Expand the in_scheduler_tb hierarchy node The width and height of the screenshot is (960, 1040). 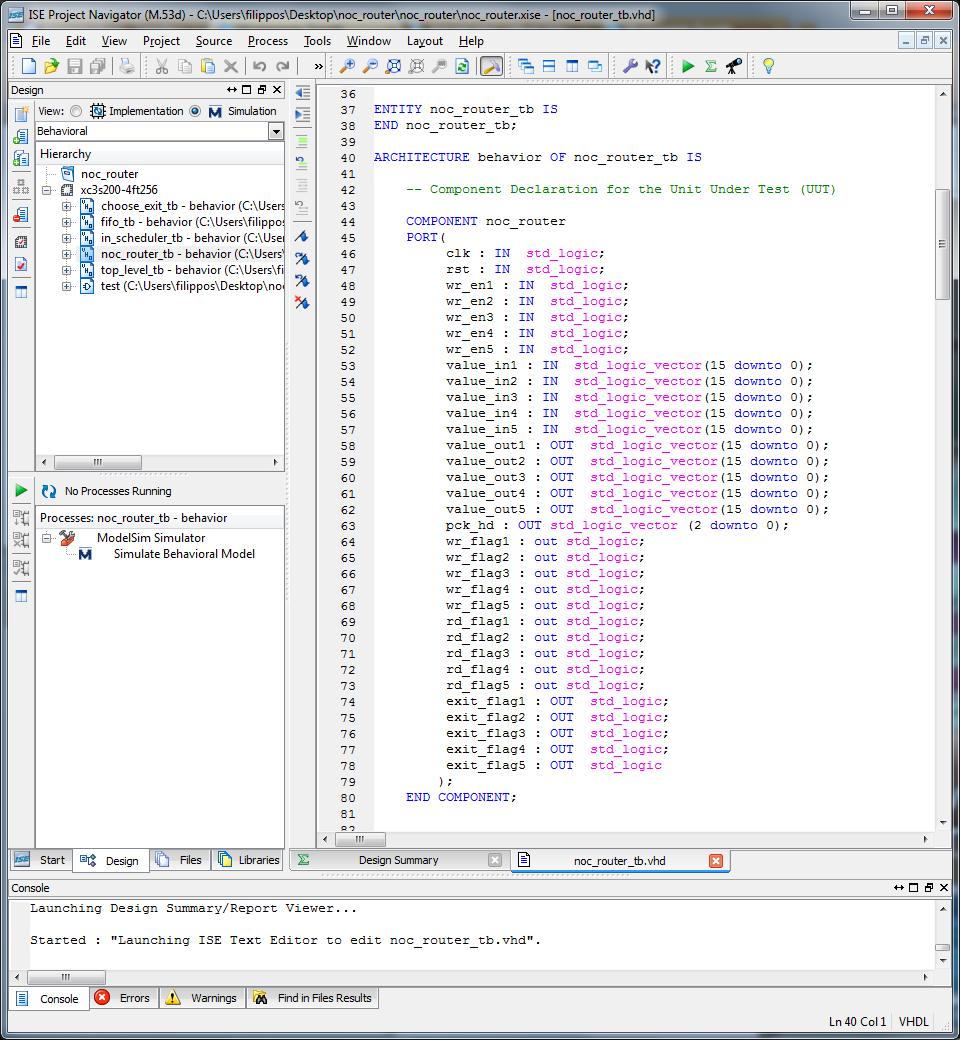click(66, 238)
